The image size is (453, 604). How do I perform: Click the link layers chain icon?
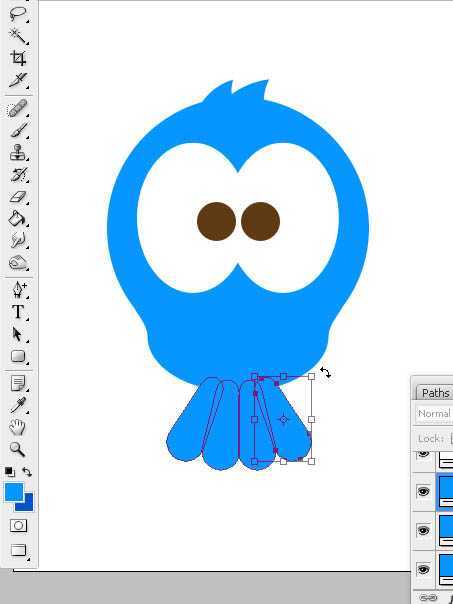point(428,598)
